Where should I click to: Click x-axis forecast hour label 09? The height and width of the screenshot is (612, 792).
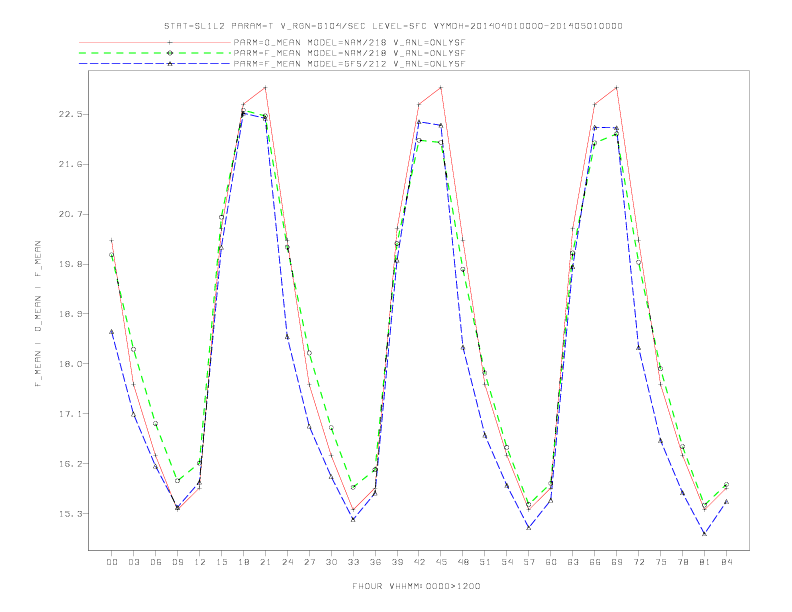178,562
